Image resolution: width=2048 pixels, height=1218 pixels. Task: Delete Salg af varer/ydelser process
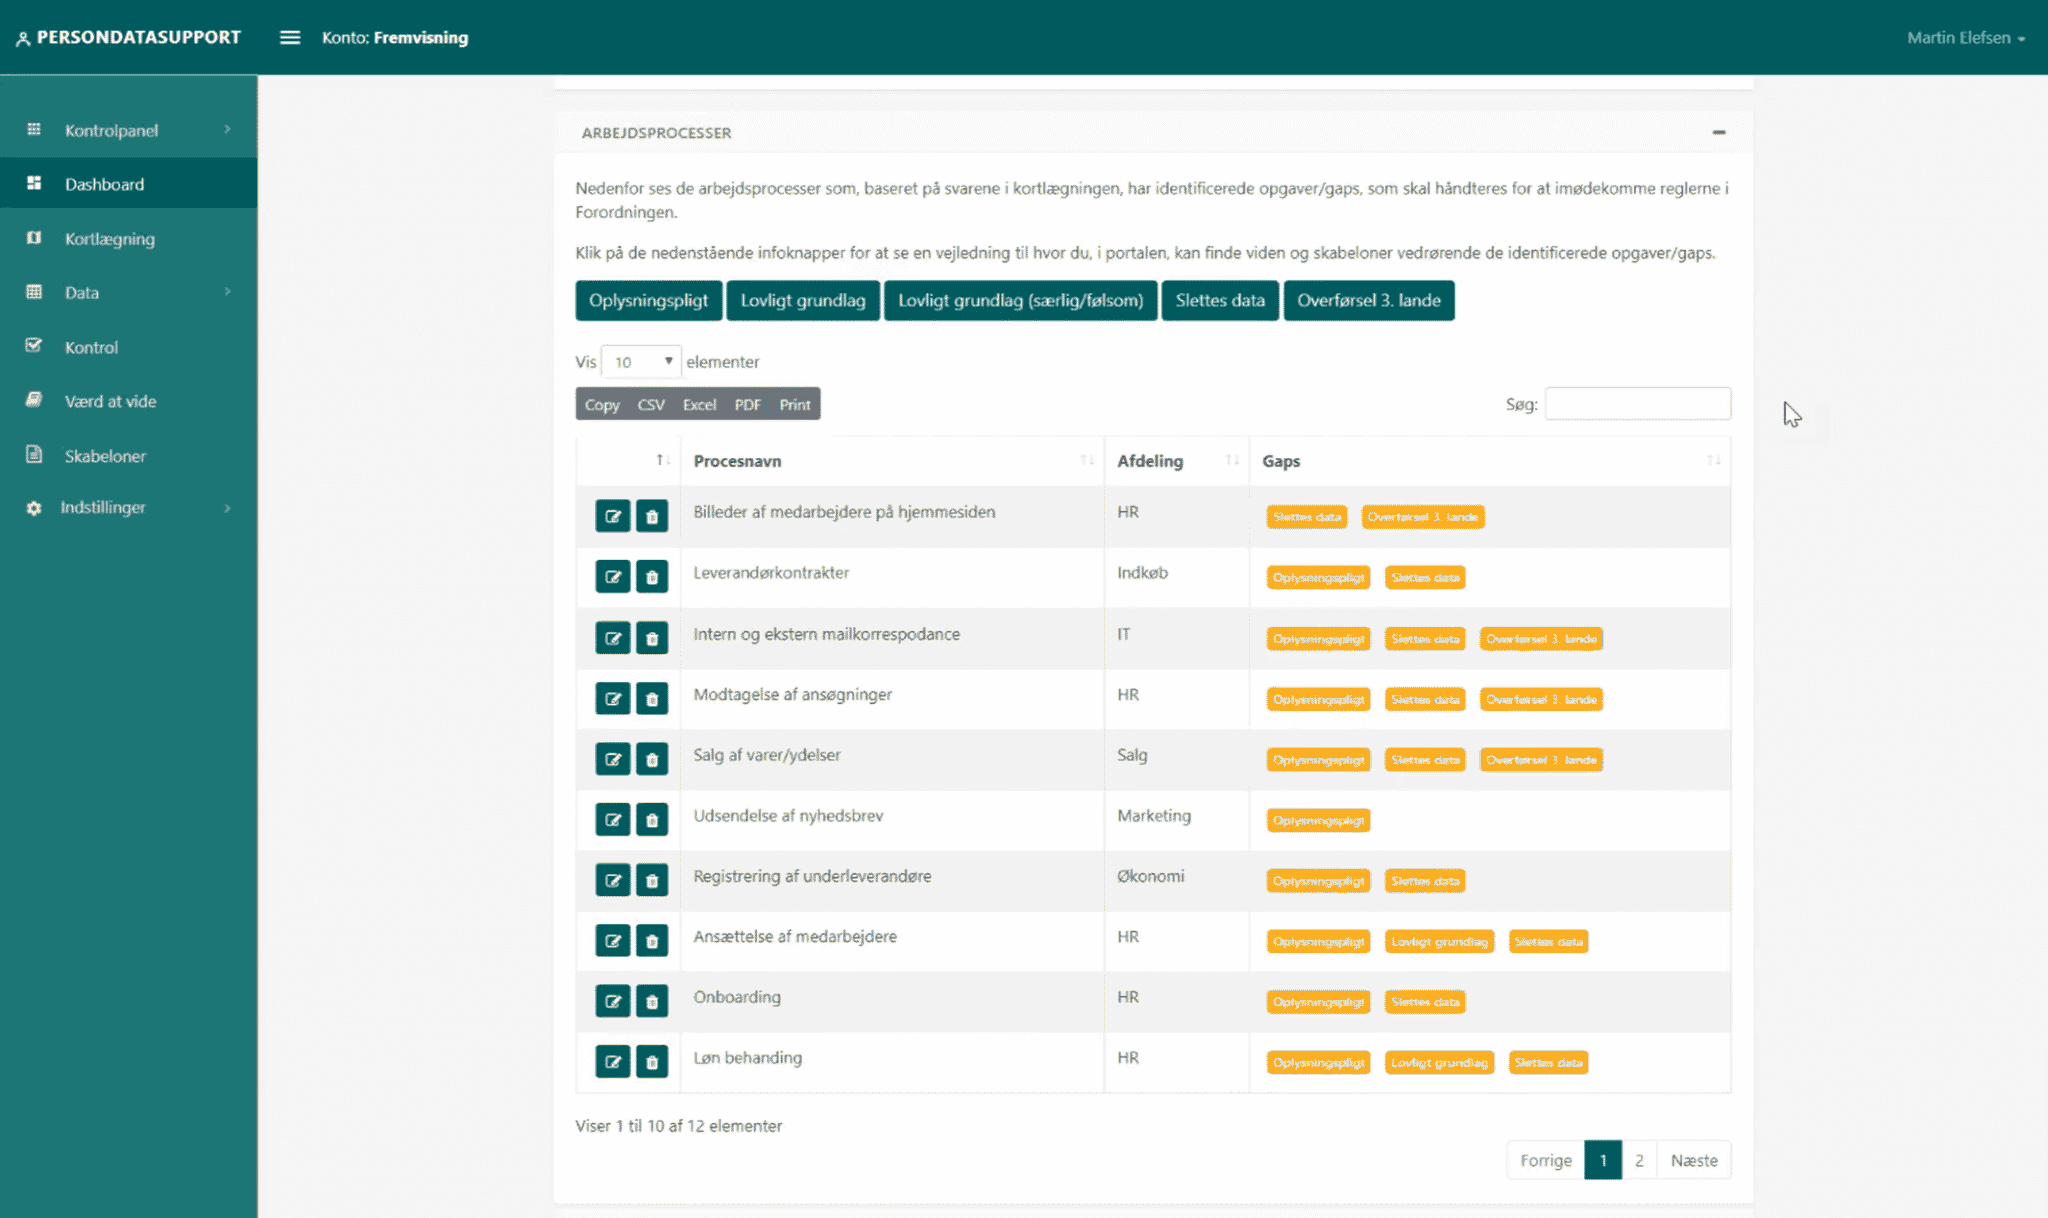(x=652, y=759)
